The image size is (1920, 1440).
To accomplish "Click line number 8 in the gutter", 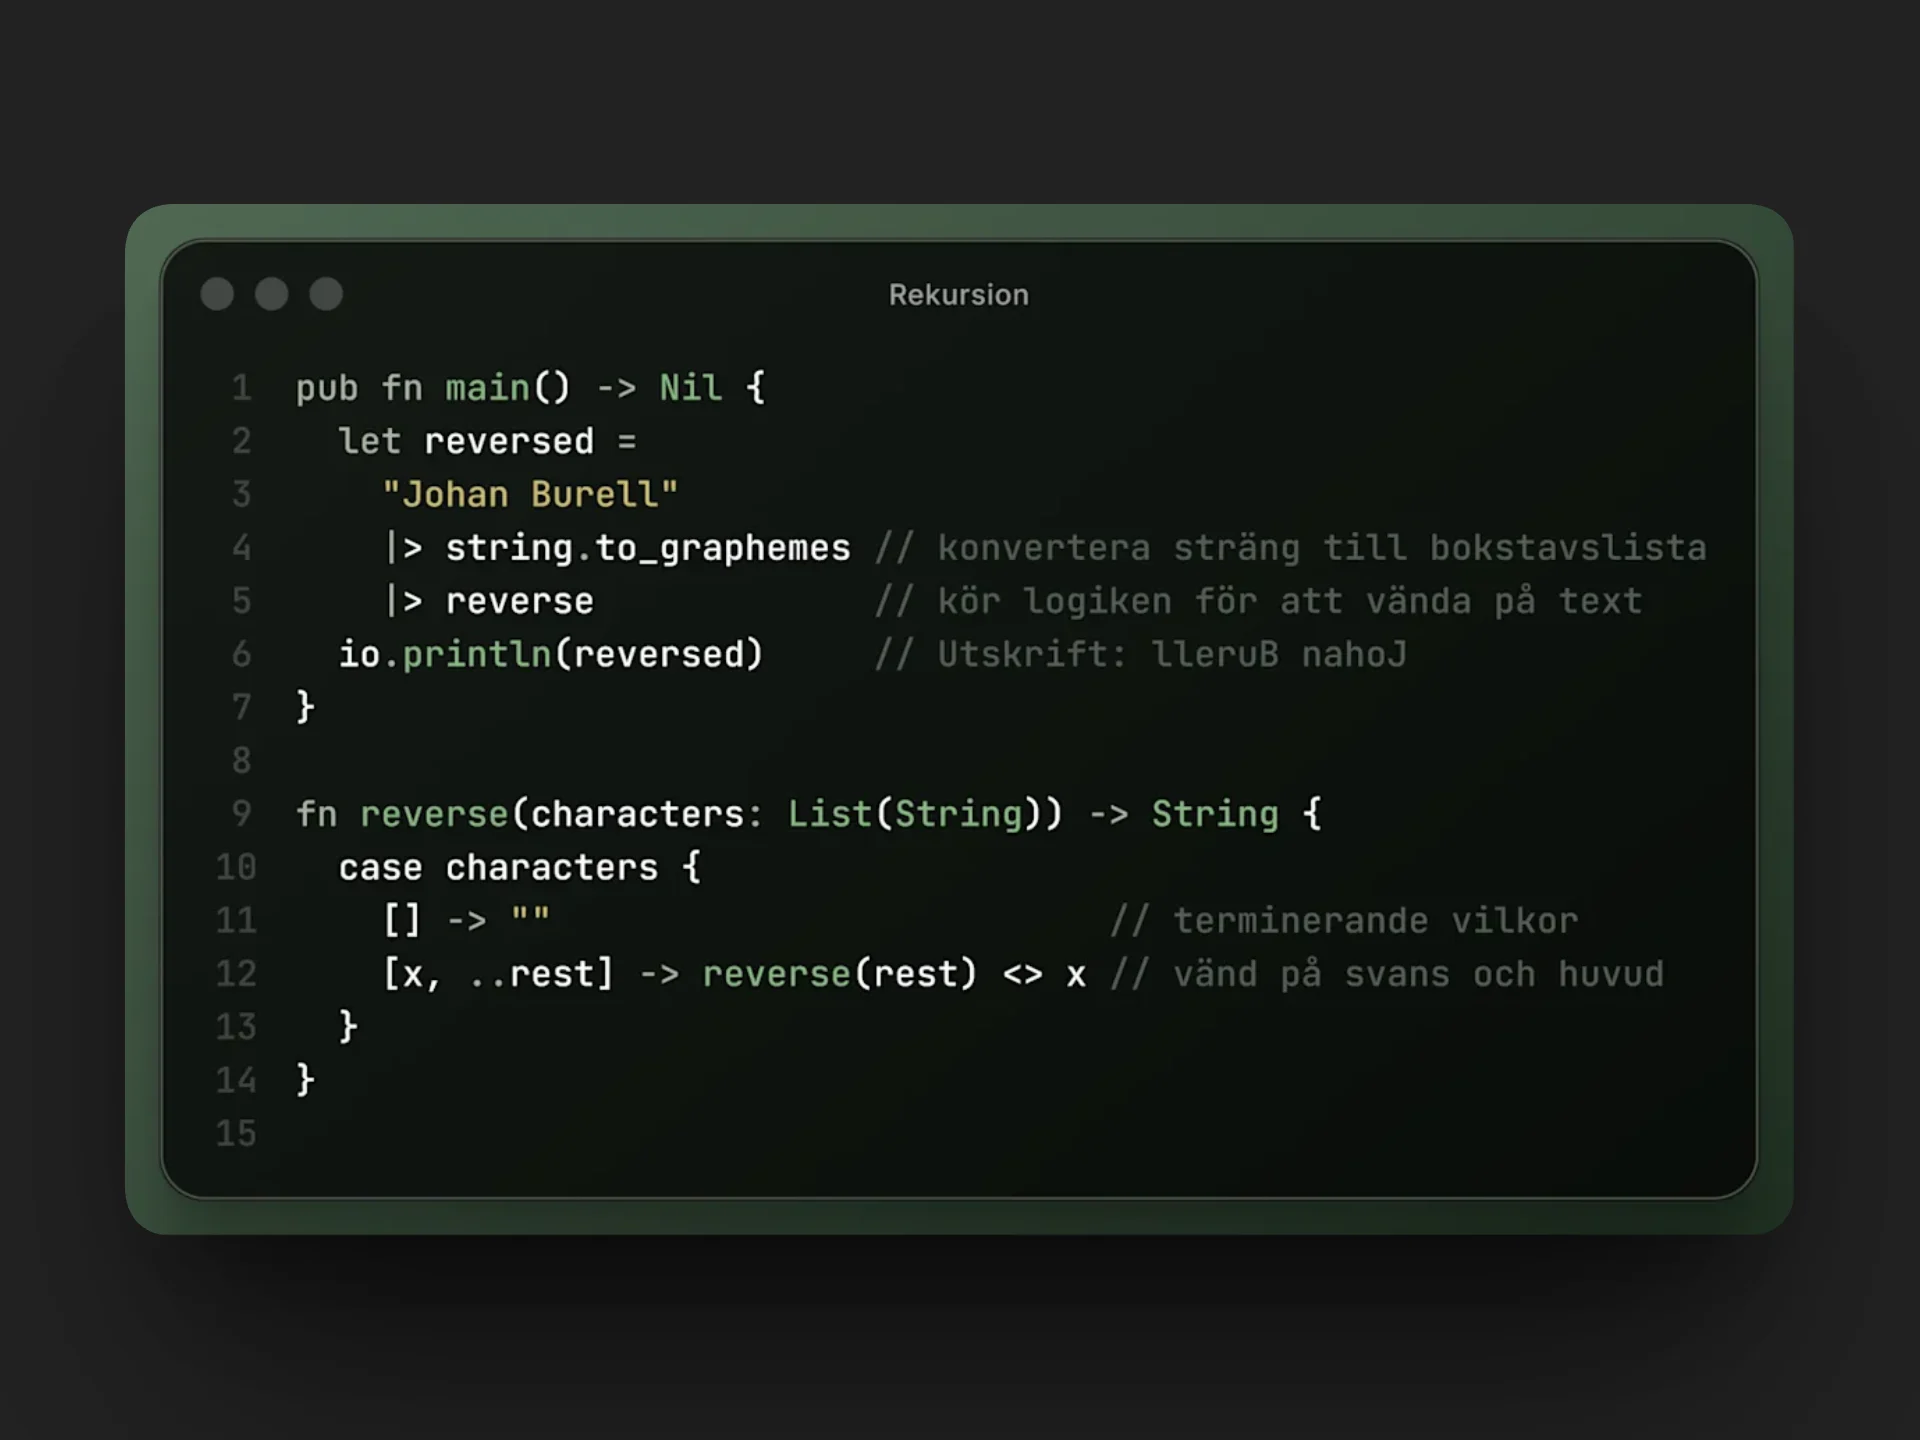I will coord(242,761).
